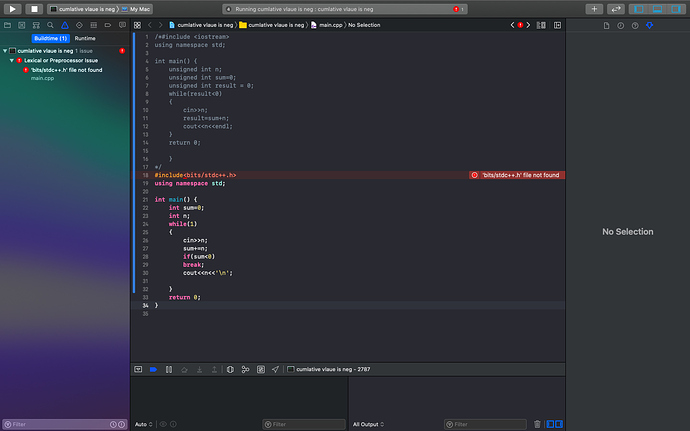Open the 'All Output' console dropdown
The image size is (690, 431).
click(x=368, y=424)
